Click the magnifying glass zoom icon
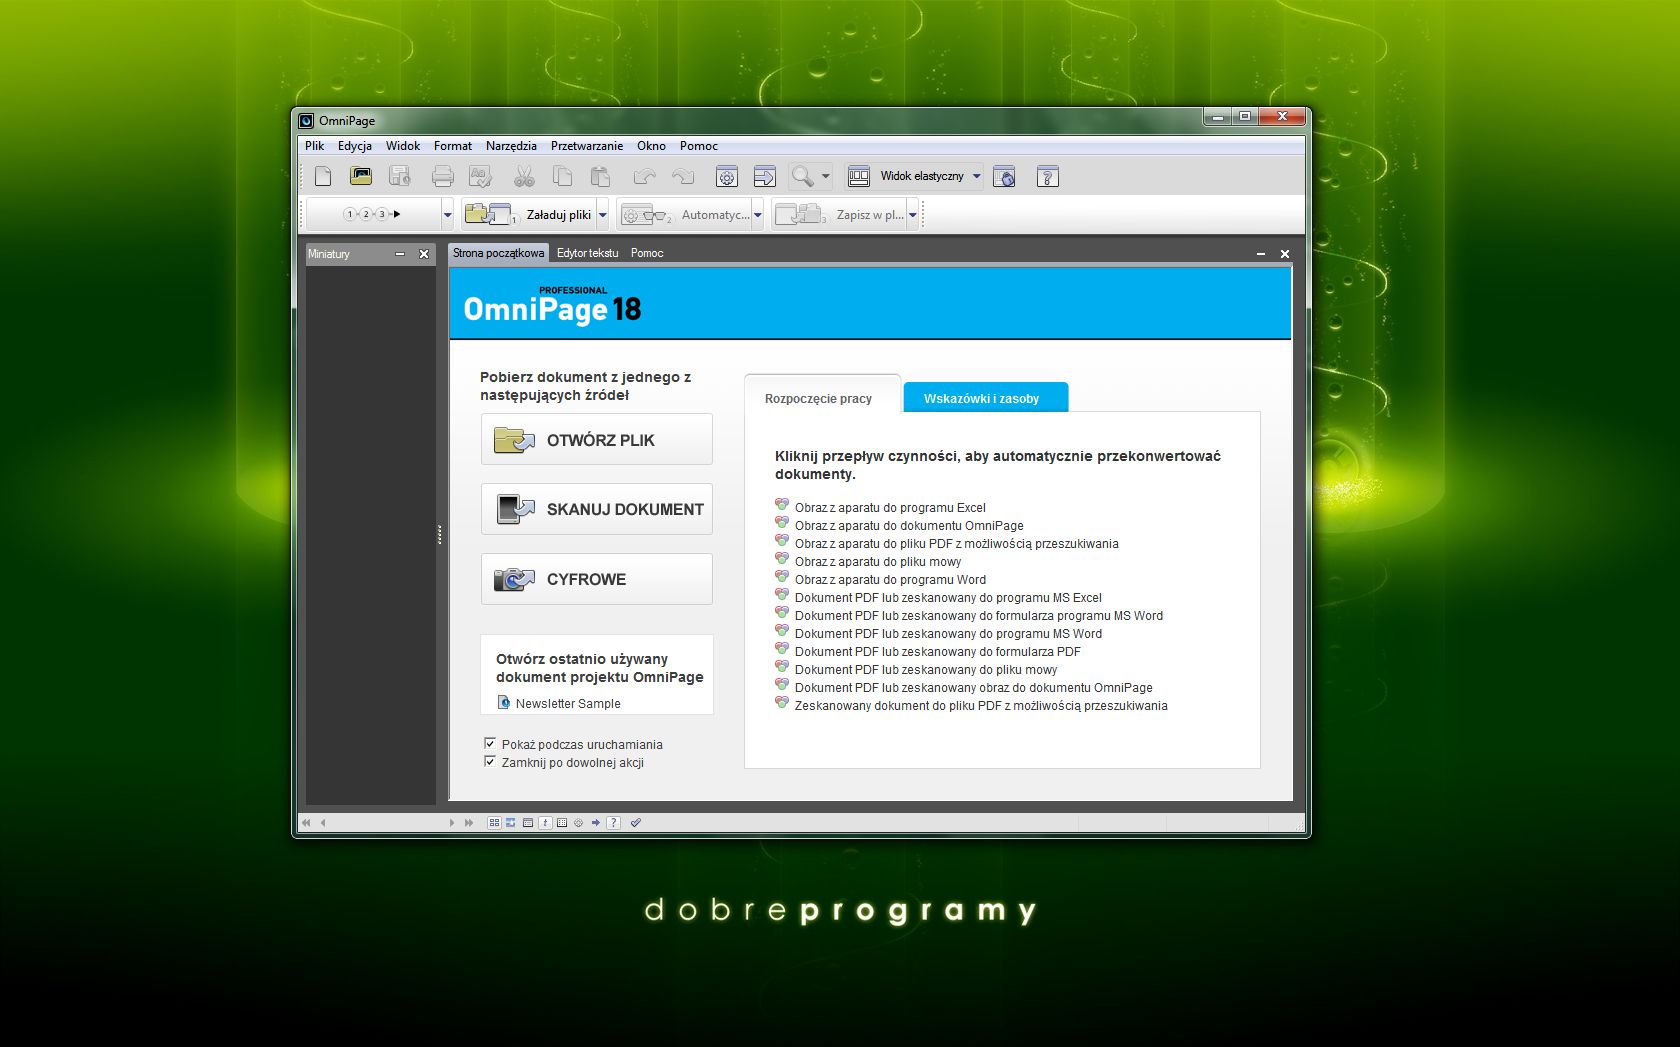The width and height of the screenshot is (1680, 1047). coord(802,177)
